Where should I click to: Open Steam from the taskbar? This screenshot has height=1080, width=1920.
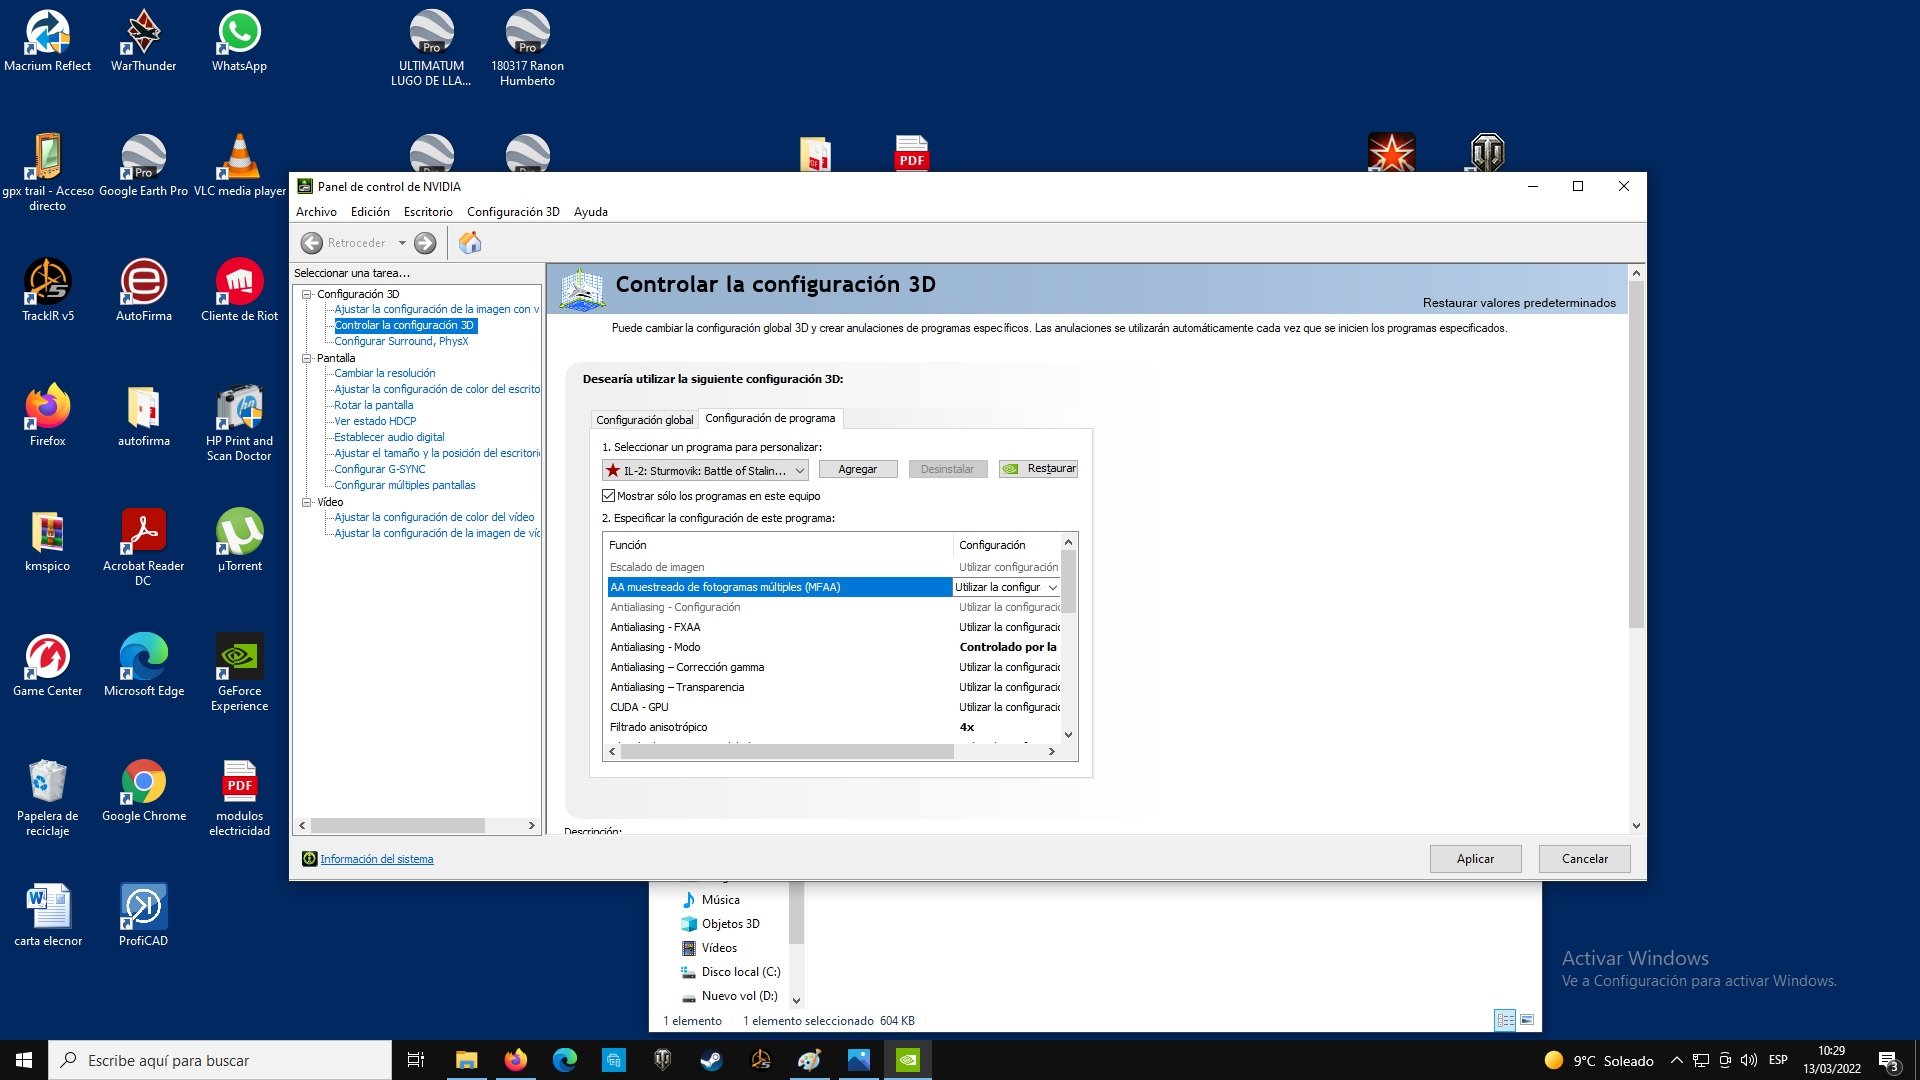[x=711, y=1060]
